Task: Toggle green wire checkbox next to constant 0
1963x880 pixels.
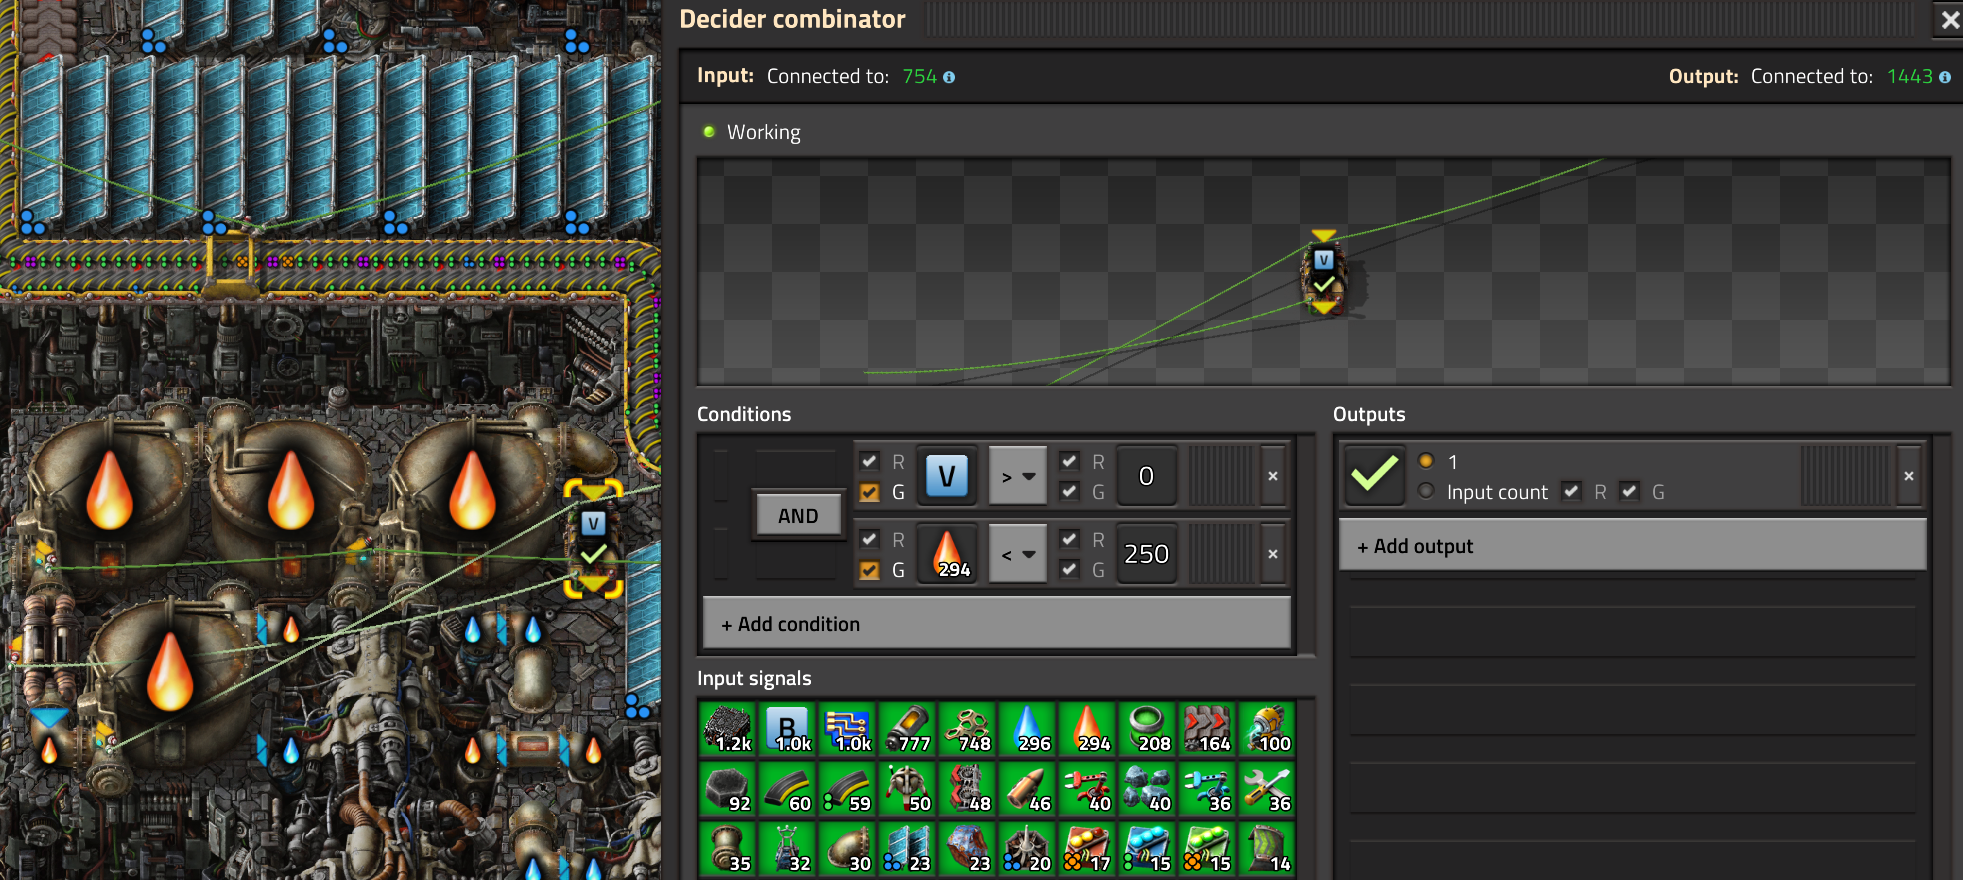Action: (x=1069, y=491)
